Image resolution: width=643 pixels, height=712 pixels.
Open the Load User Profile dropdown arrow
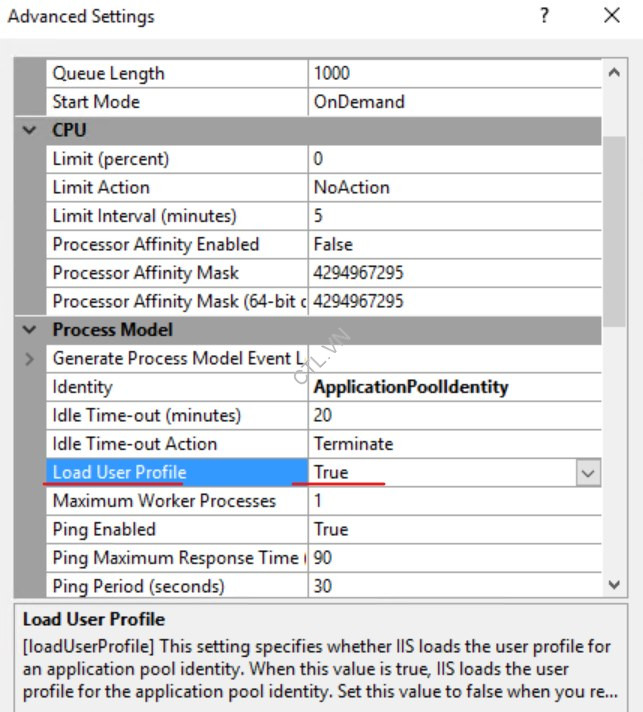588,473
